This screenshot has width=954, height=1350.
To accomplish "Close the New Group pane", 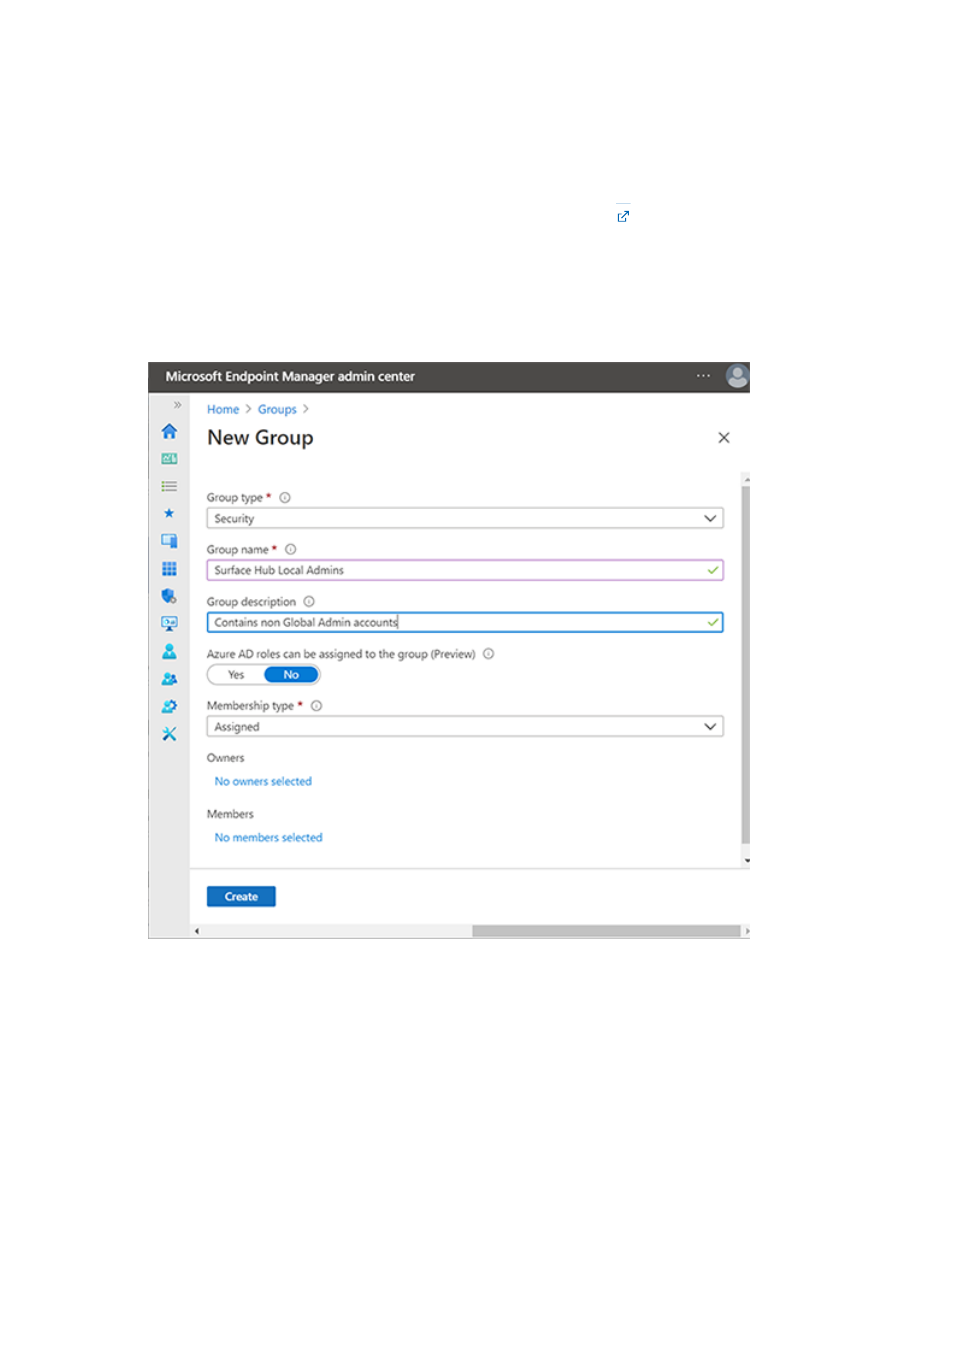I will pyautogui.click(x=724, y=438).
